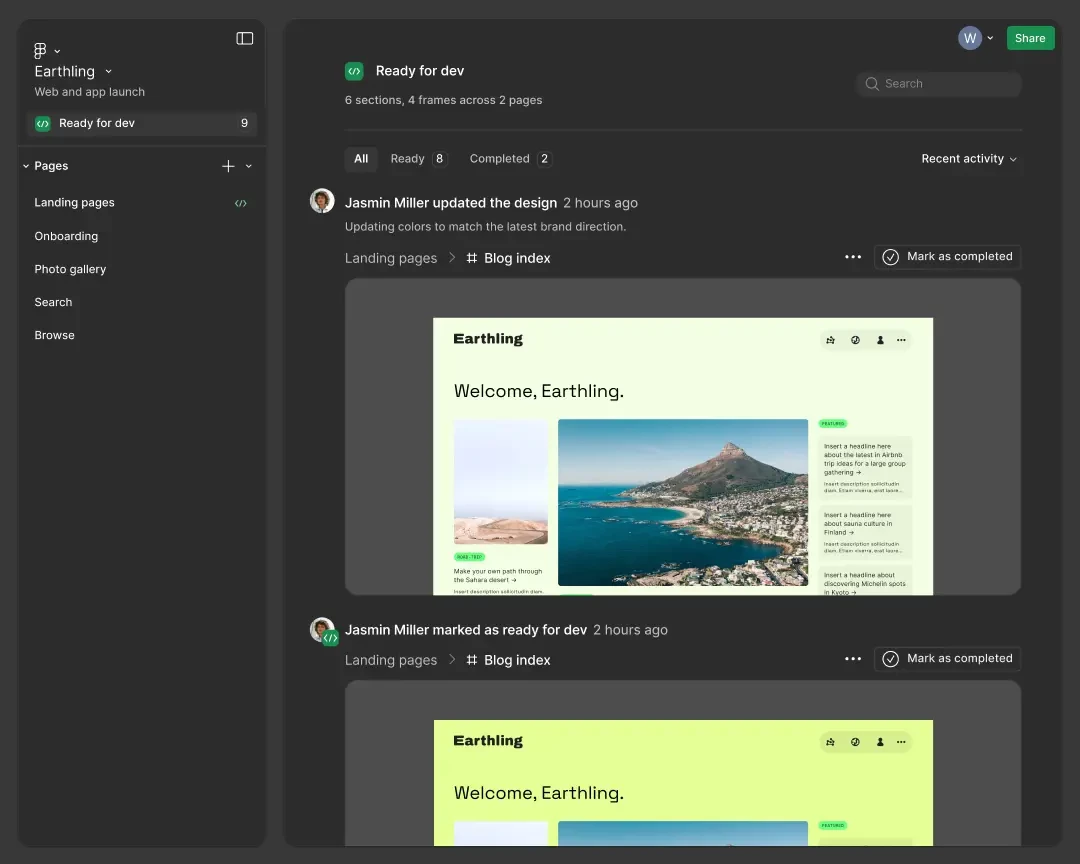The image size is (1080, 864).
Task: Click the green Share button
Action: click(x=1030, y=37)
